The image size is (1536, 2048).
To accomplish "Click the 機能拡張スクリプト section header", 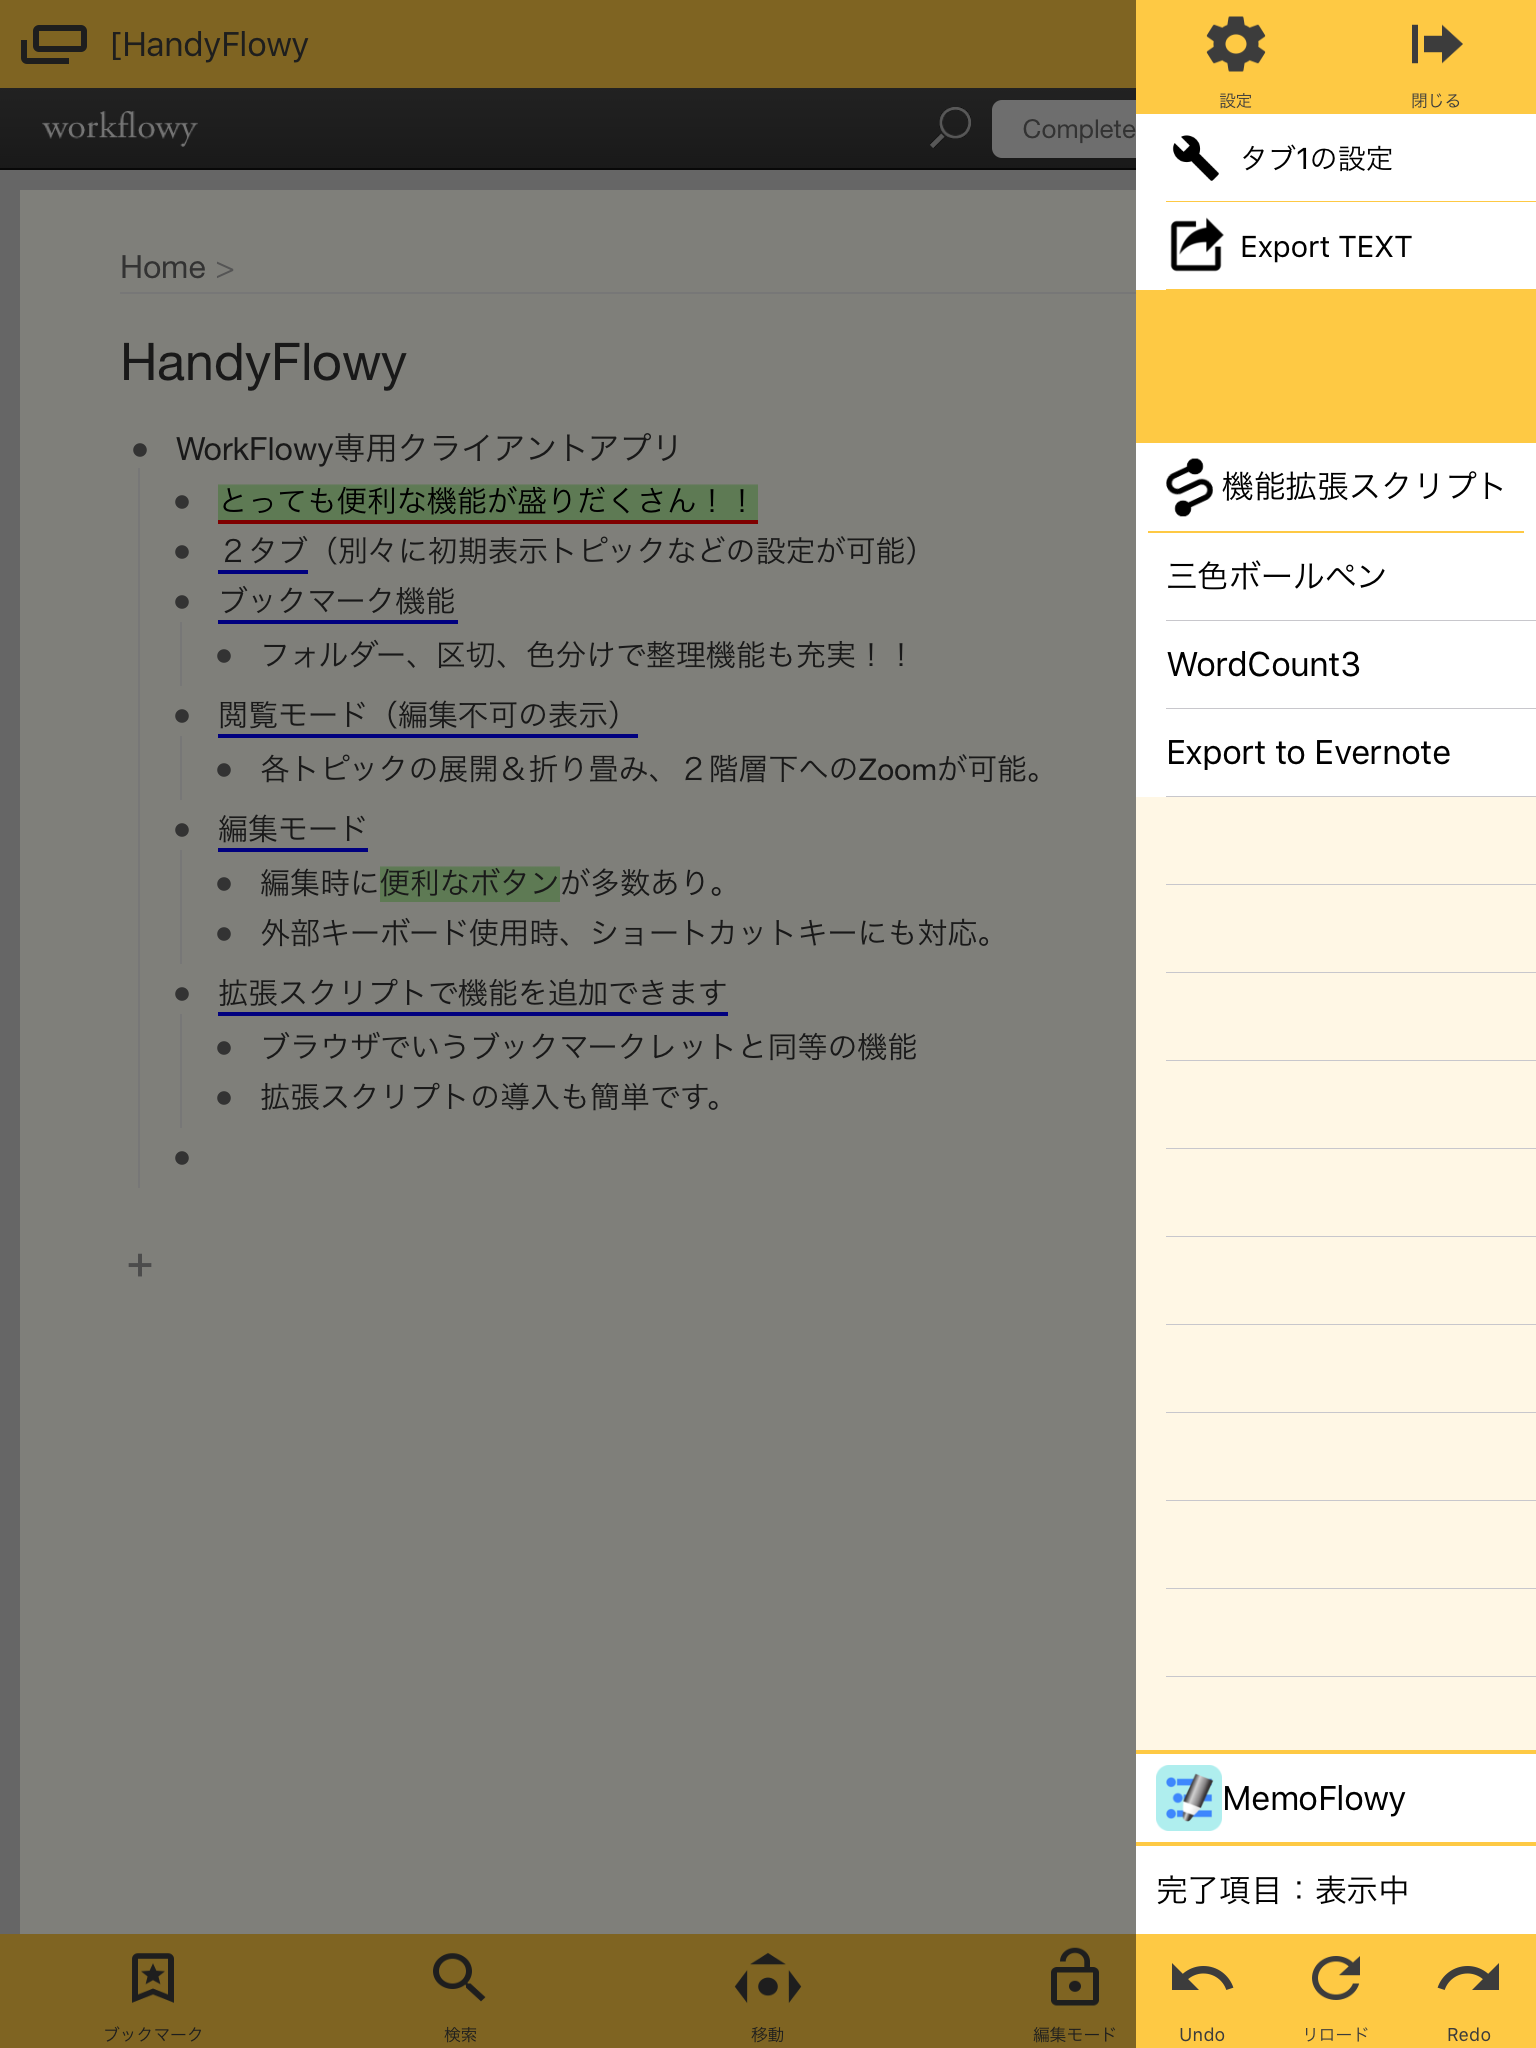I will (x=1336, y=487).
